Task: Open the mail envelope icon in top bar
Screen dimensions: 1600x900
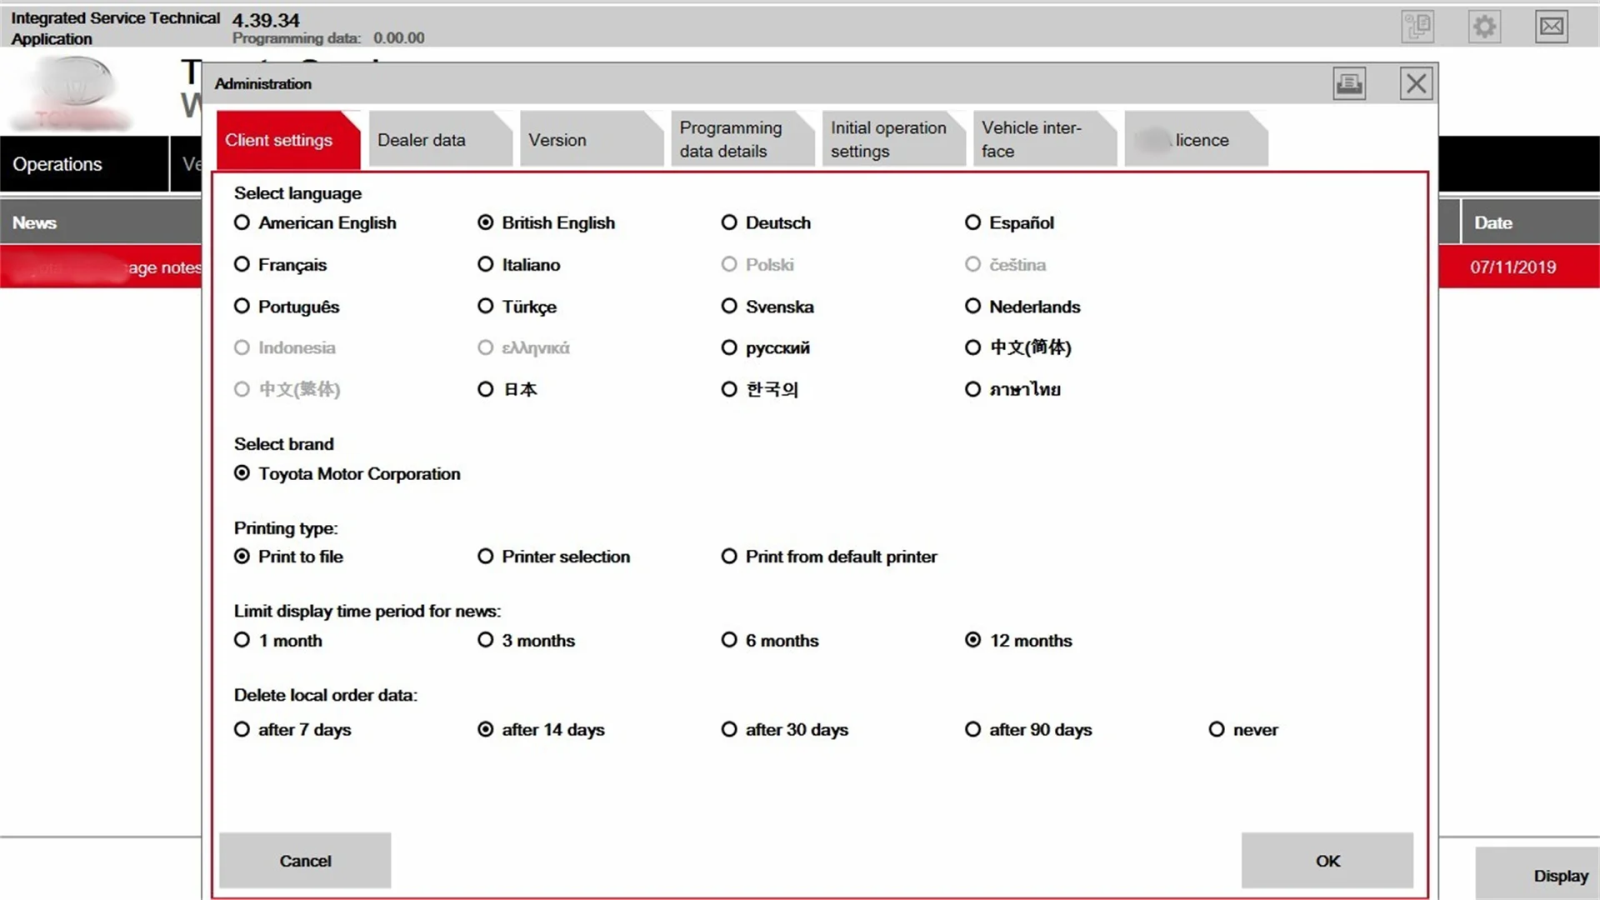Action: (1552, 26)
